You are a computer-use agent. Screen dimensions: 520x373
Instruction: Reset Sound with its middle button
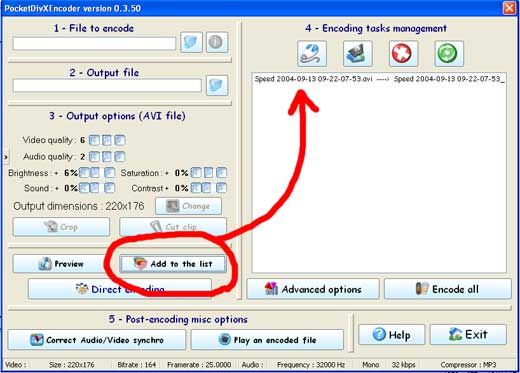pyautogui.click(x=95, y=188)
